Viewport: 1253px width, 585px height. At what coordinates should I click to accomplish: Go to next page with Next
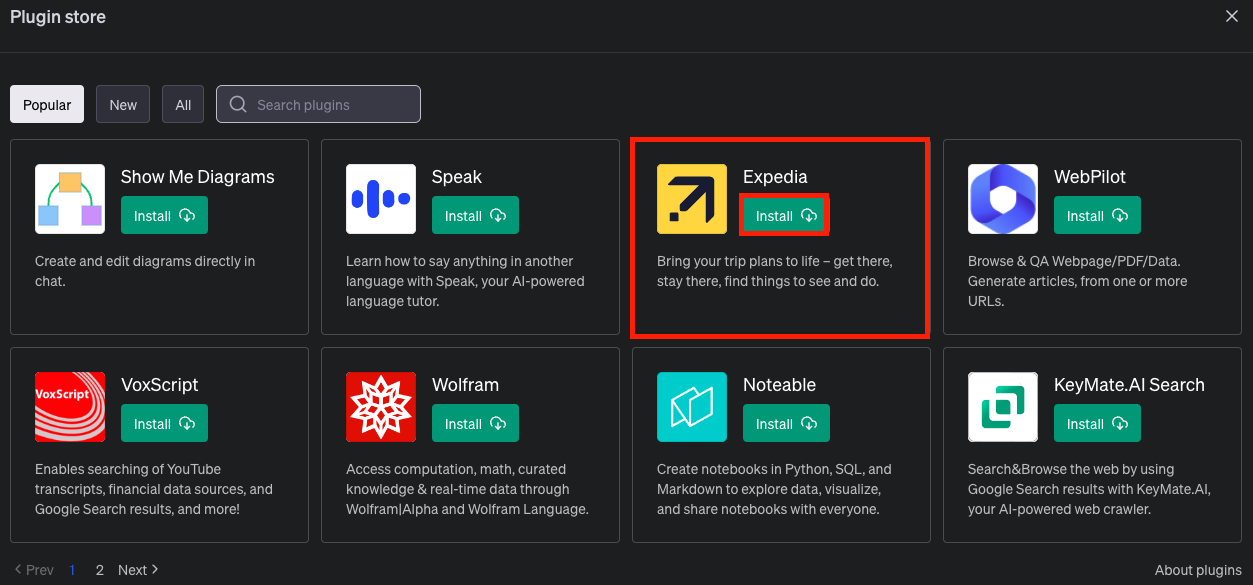click(139, 570)
